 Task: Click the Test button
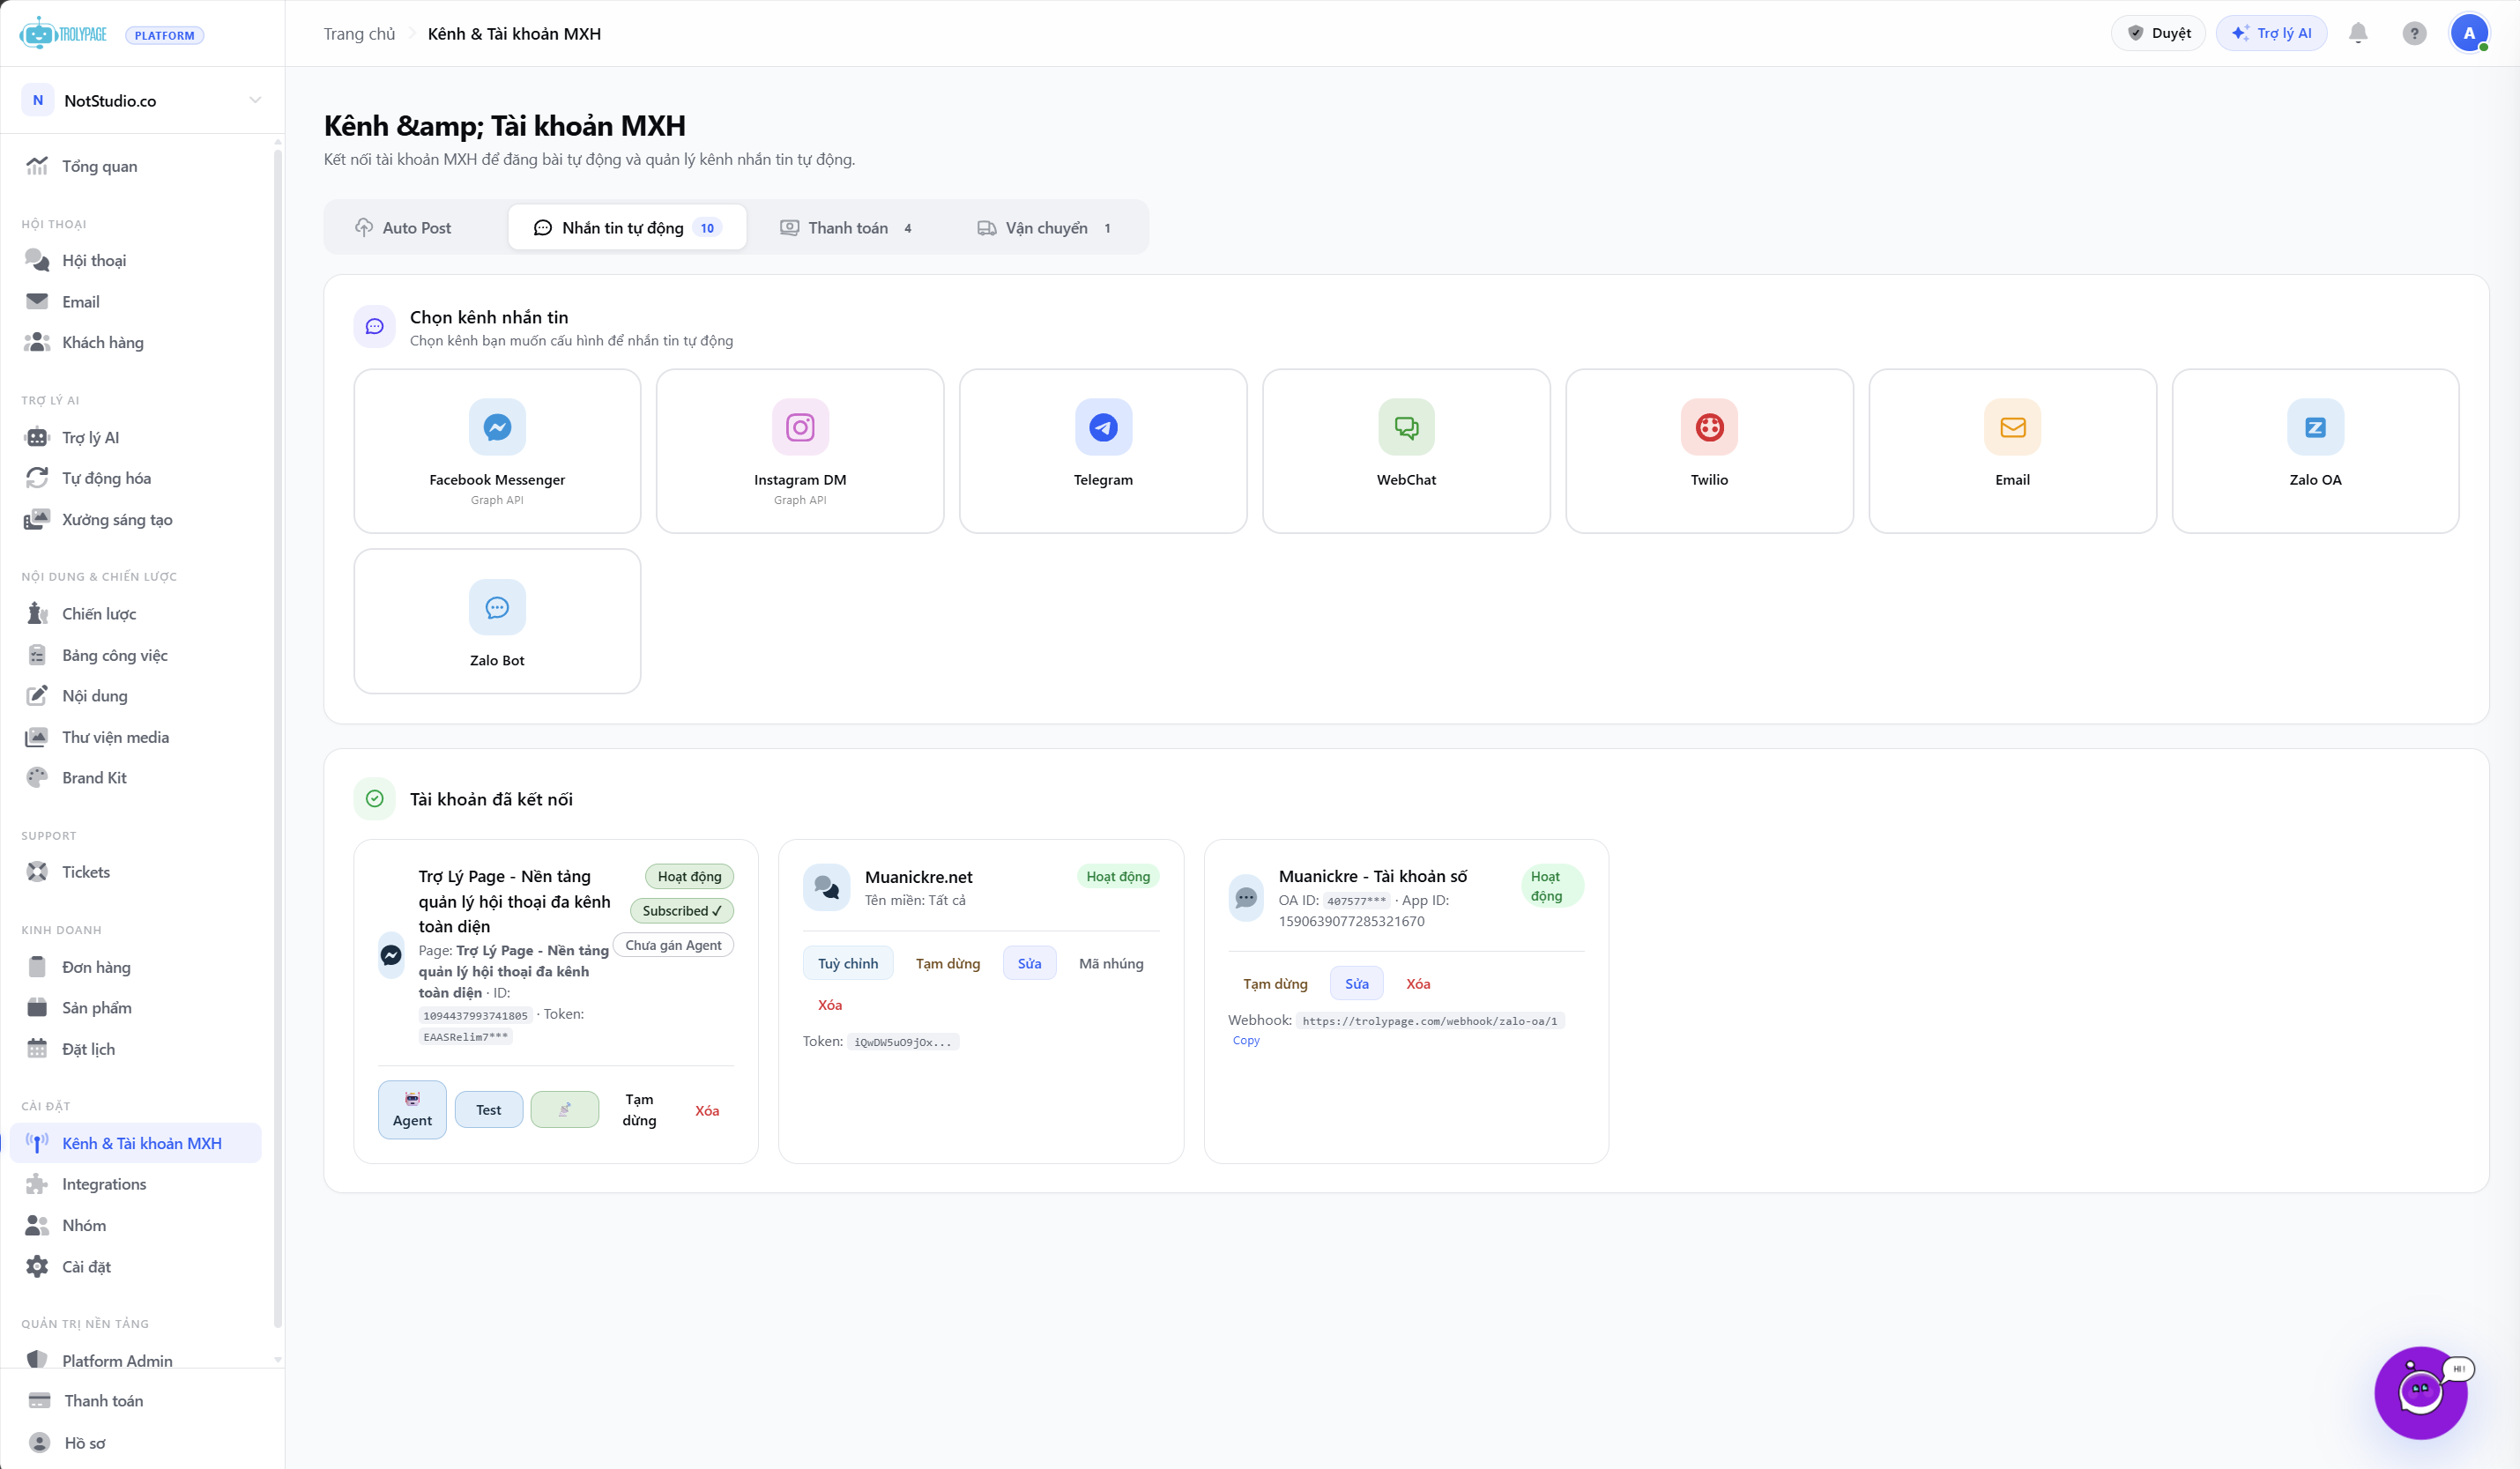(489, 1109)
